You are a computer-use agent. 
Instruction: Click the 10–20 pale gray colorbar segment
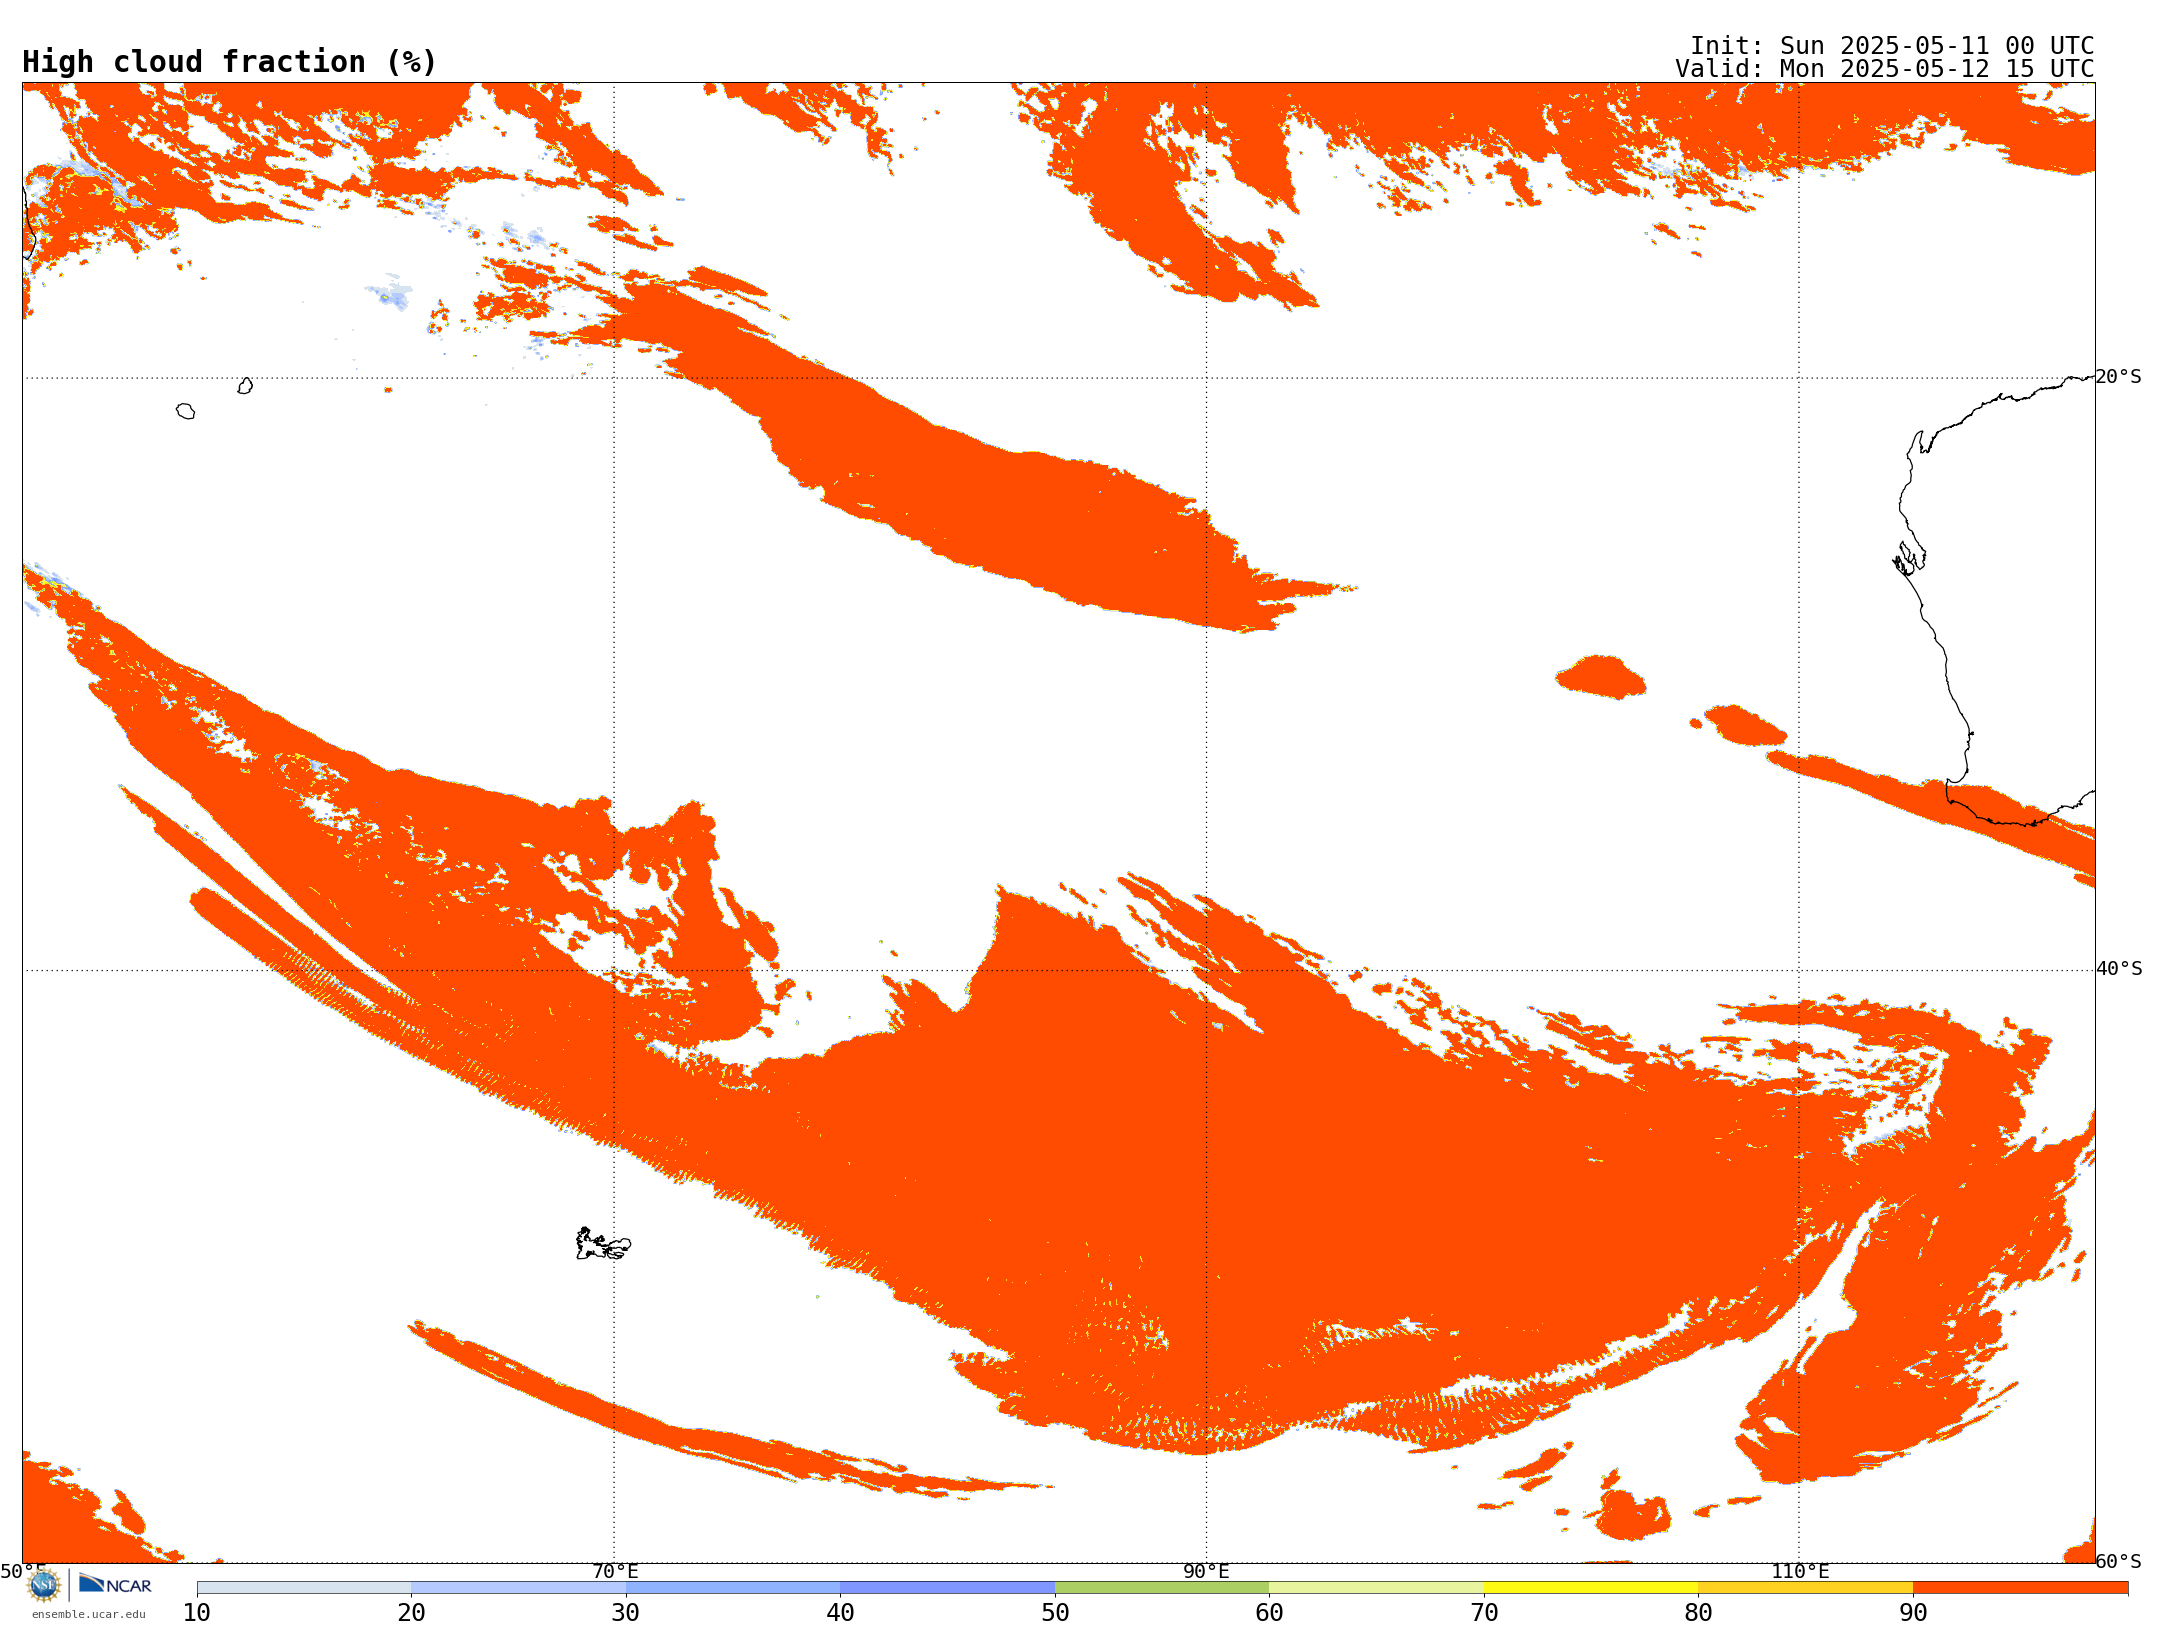pyautogui.click(x=304, y=1587)
